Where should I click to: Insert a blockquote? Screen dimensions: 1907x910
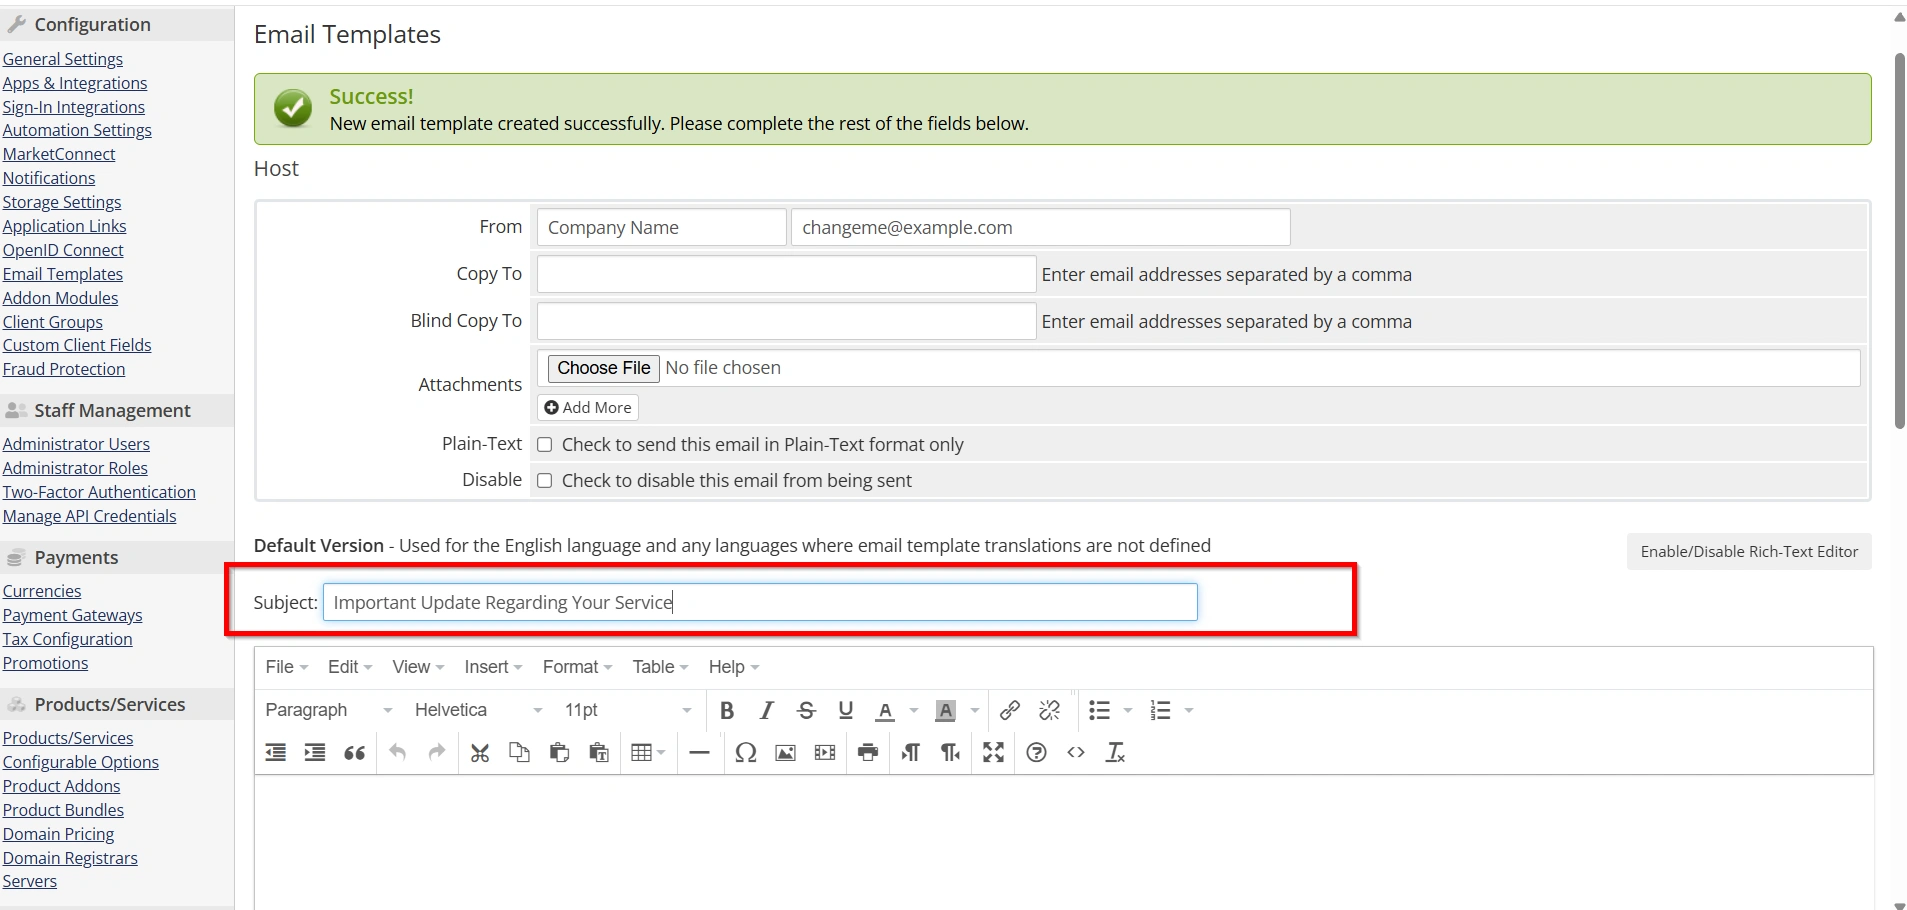354,752
